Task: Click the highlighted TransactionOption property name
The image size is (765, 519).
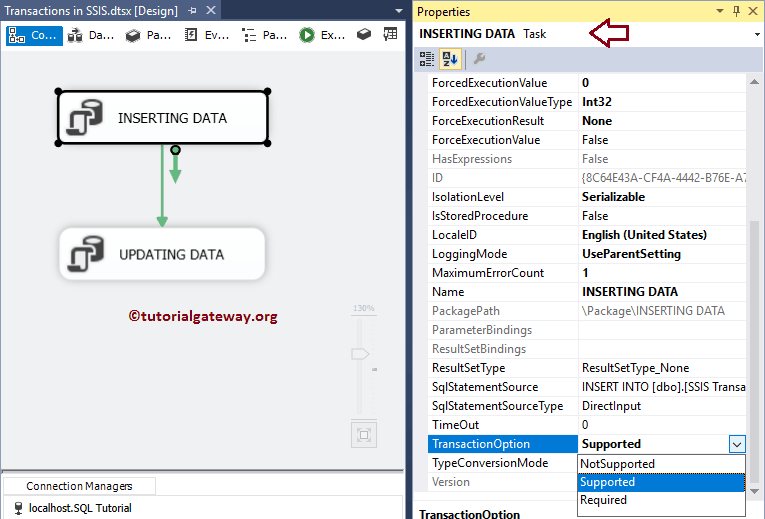Action: (503, 444)
